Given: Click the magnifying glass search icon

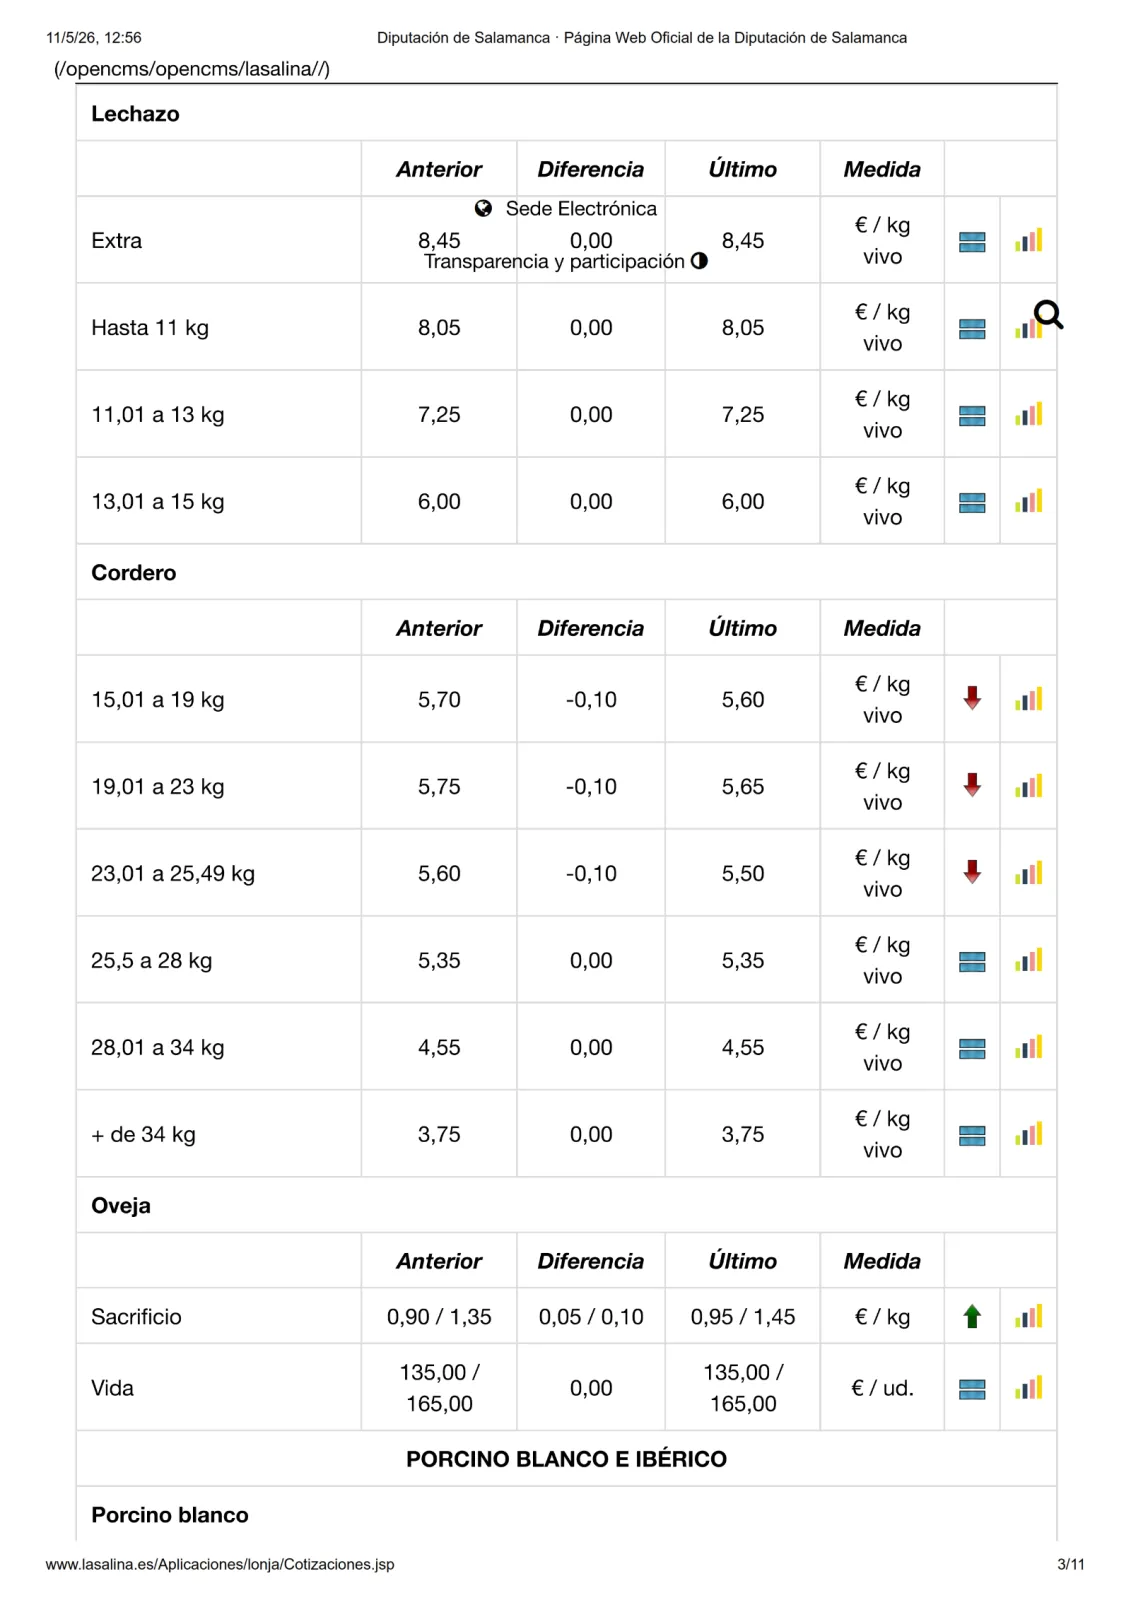Looking at the screenshot, I should pyautogui.click(x=1048, y=315).
